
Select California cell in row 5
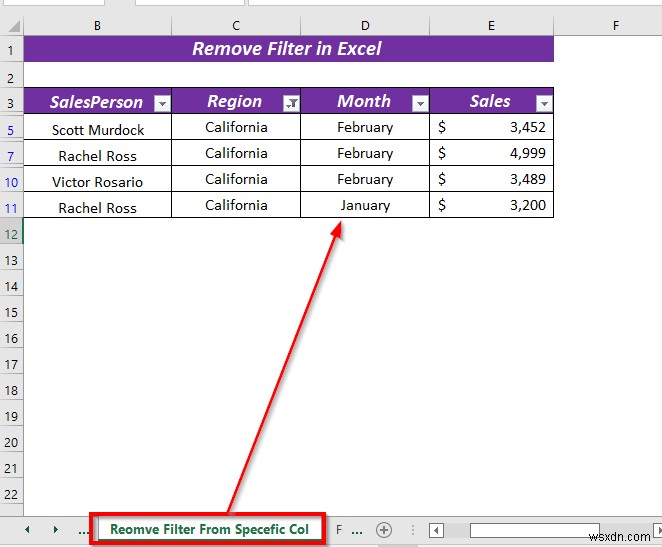236,127
